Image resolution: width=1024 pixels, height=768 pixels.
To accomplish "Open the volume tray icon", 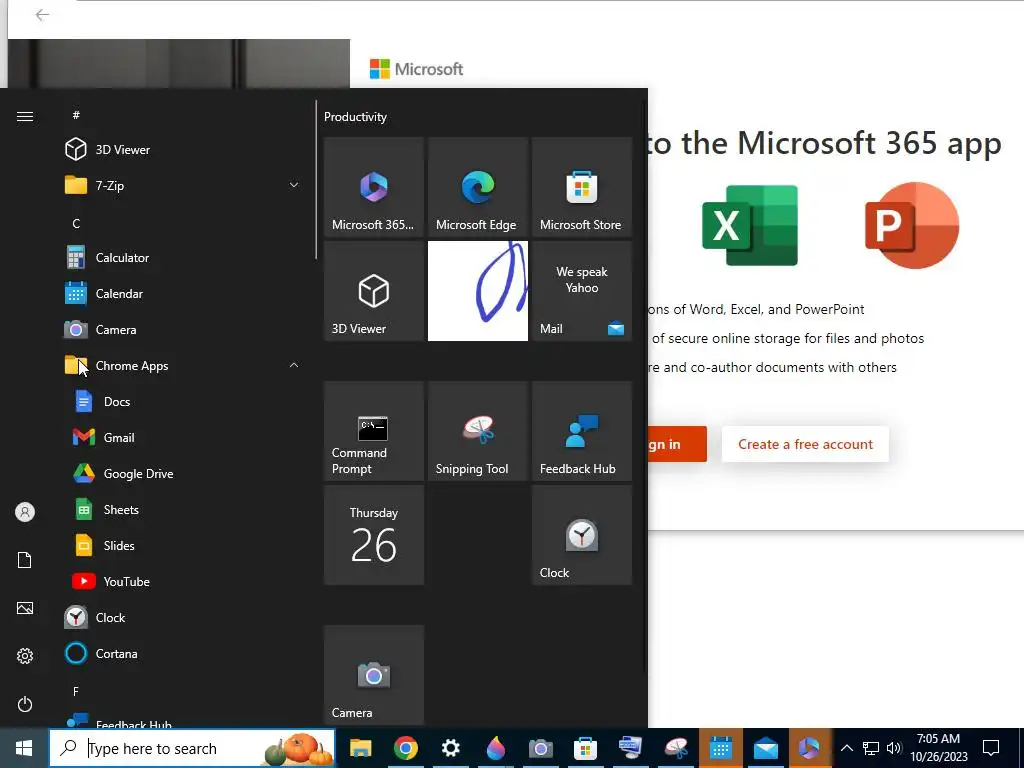I will click(x=894, y=748).
